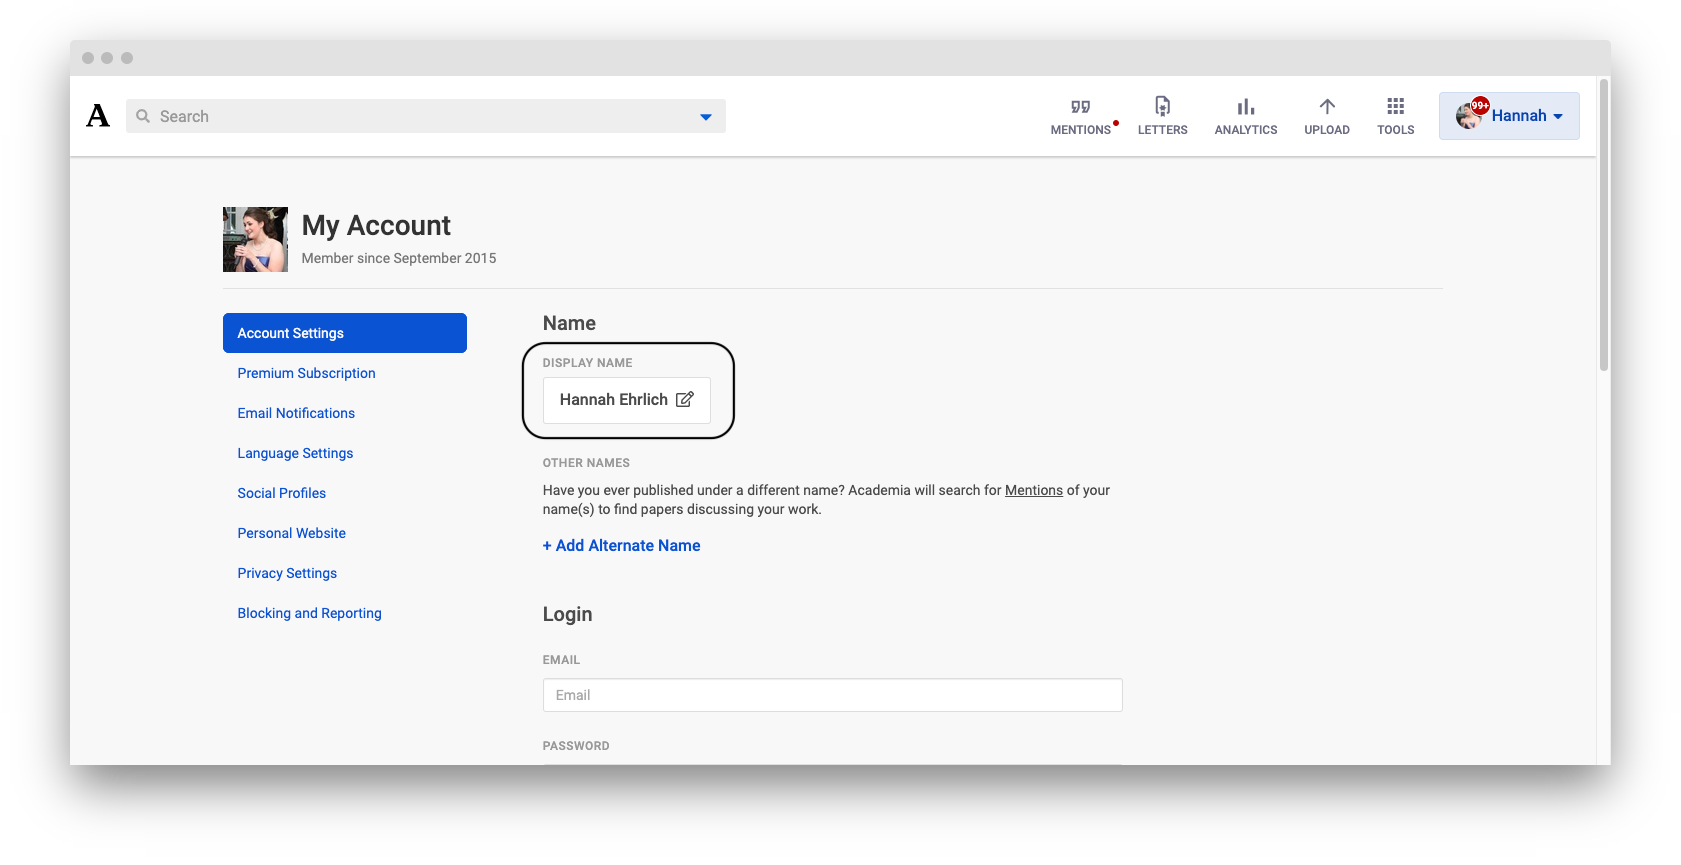This screenshot has height=865, width=1681.
Task: Click the Add Alternate Name link
Action: 621,545
